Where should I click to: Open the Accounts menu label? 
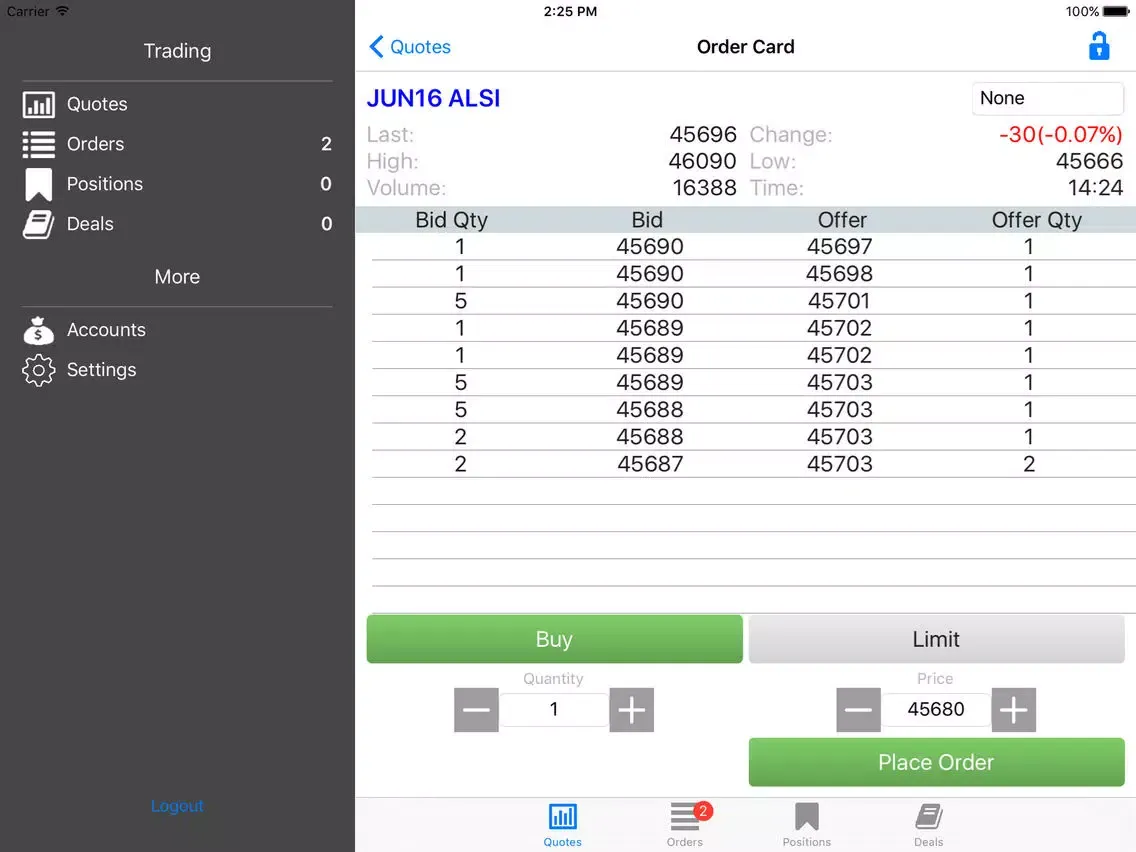pos(106,330)
